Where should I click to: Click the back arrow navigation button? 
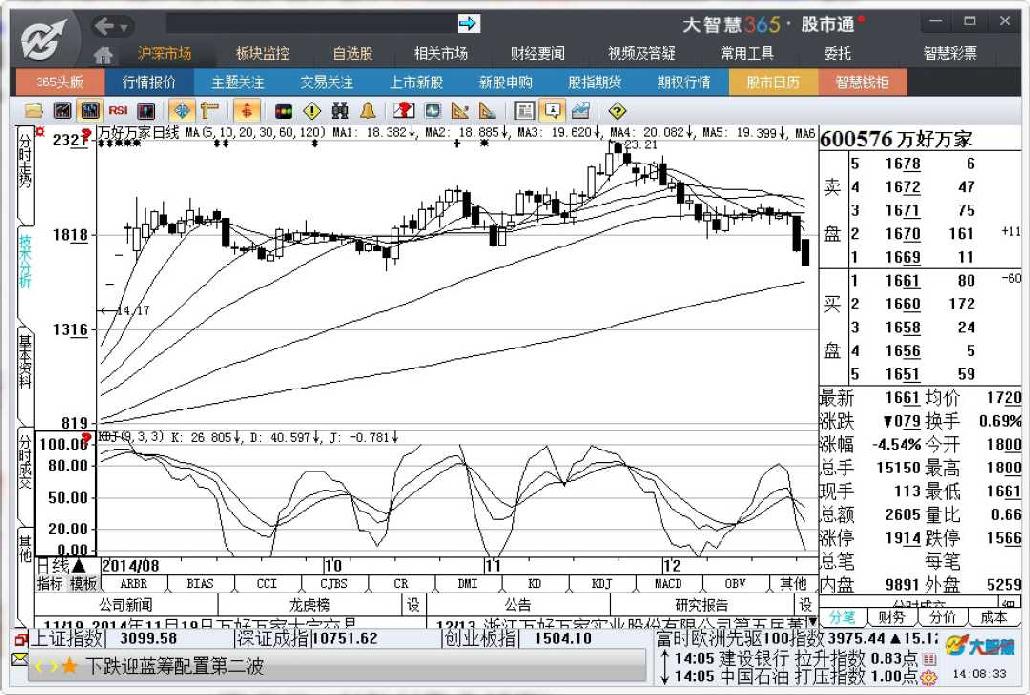(x=104, y=26)
